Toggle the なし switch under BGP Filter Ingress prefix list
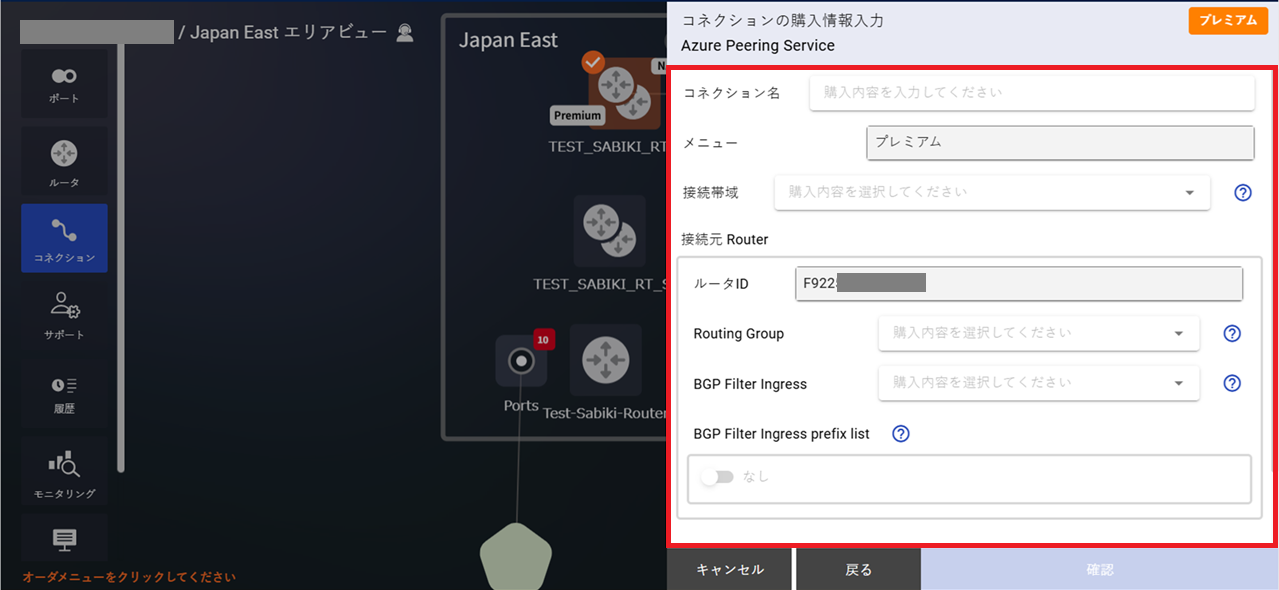This screenshot has height=590, width=1279. coord(718,476)
